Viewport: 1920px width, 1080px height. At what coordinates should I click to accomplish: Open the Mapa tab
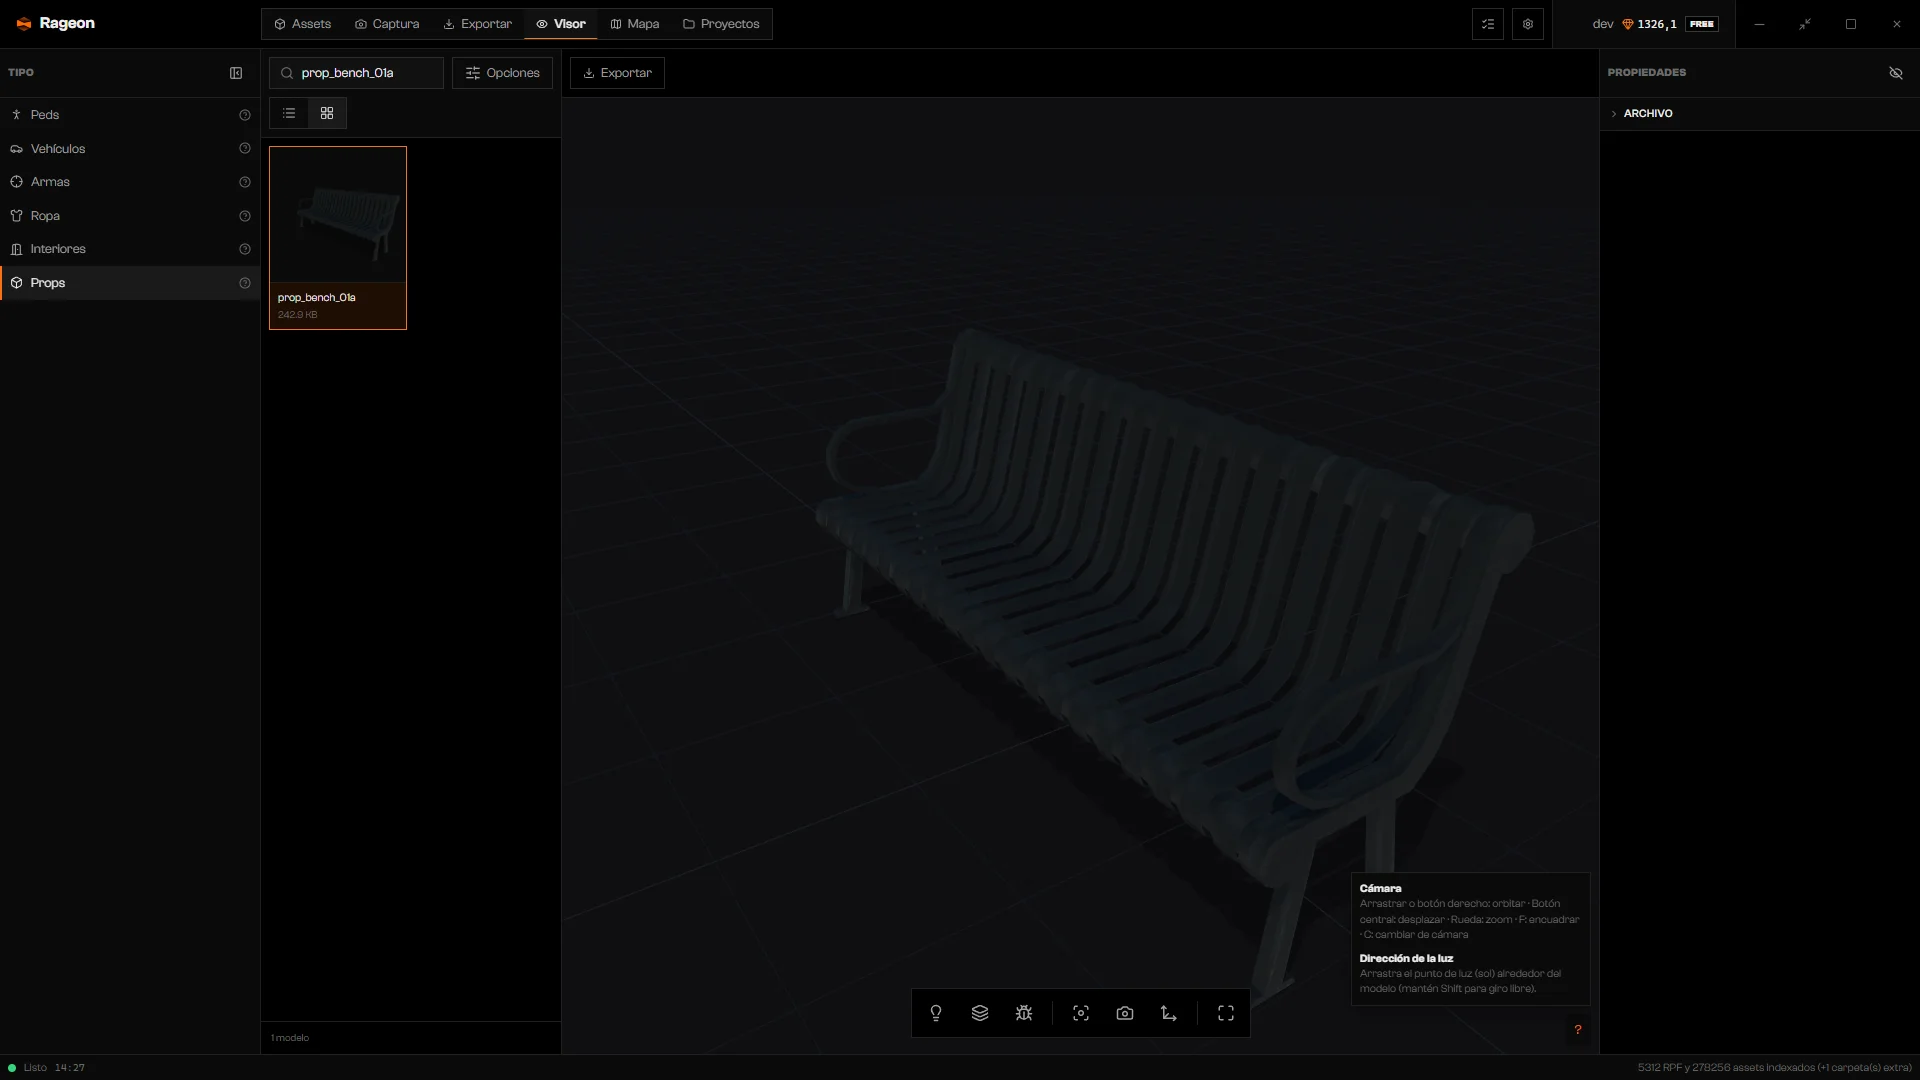635,24
